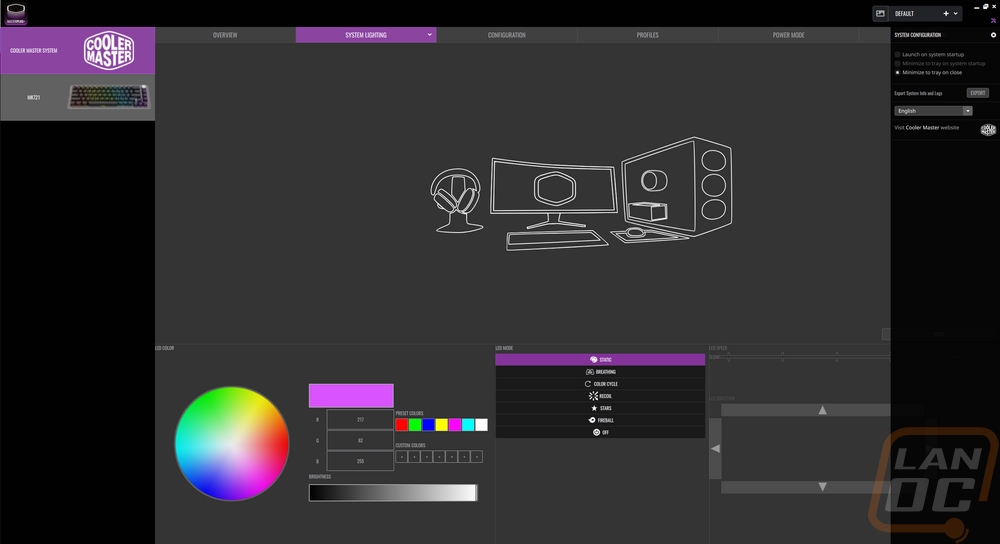The width and height of the screenshot is (1000, 544).
Task: Click the down arrow in LED direction
Action: (823, 487)
